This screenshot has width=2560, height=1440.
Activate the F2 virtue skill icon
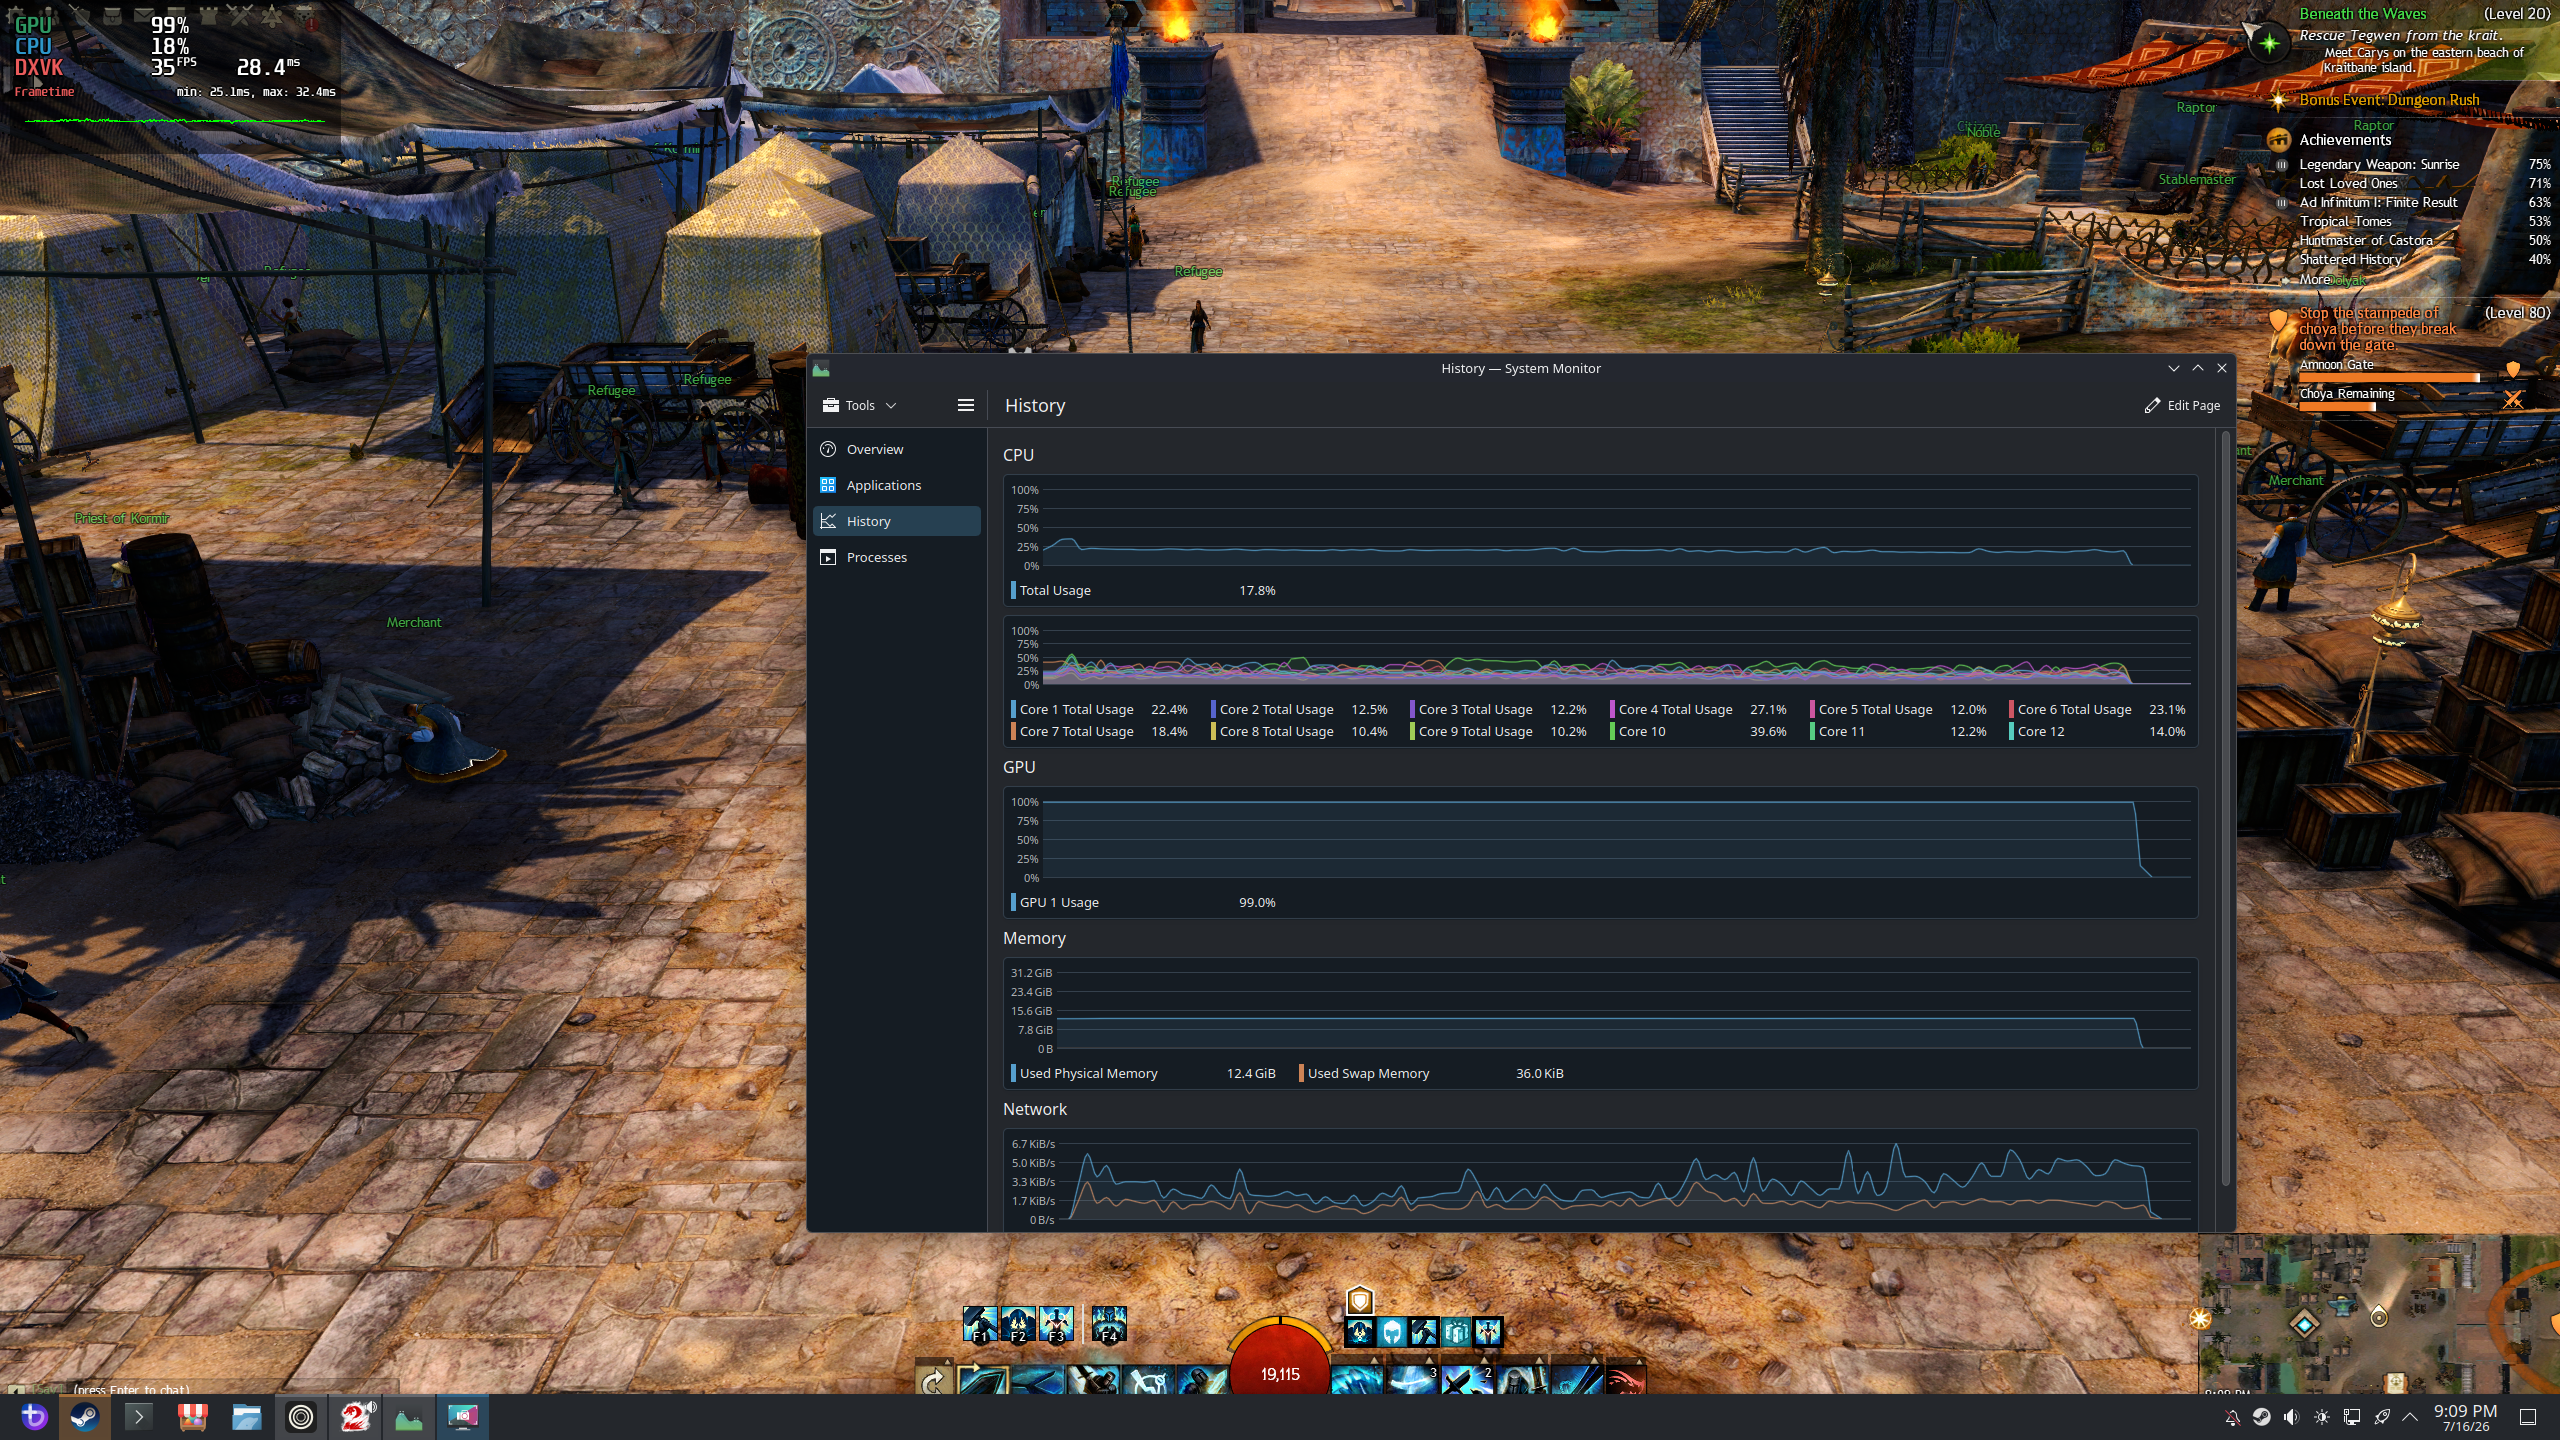point(1018,1324)
